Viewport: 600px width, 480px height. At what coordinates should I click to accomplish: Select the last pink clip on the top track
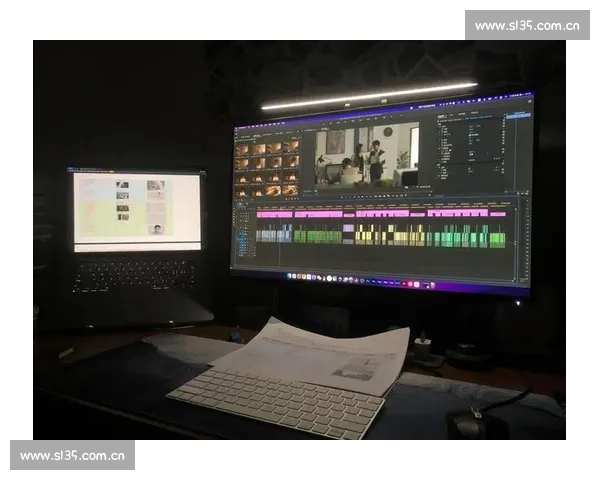pyautogui.click(x=497, y=213)
